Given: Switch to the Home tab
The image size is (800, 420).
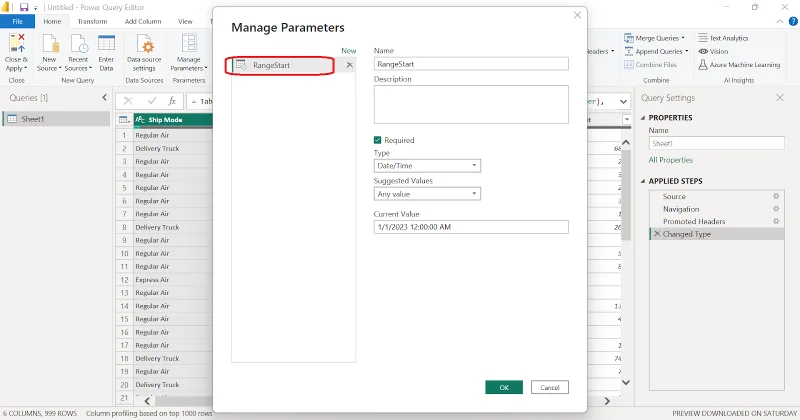Looking at the screenshot, I should click(x=52, y=21).
